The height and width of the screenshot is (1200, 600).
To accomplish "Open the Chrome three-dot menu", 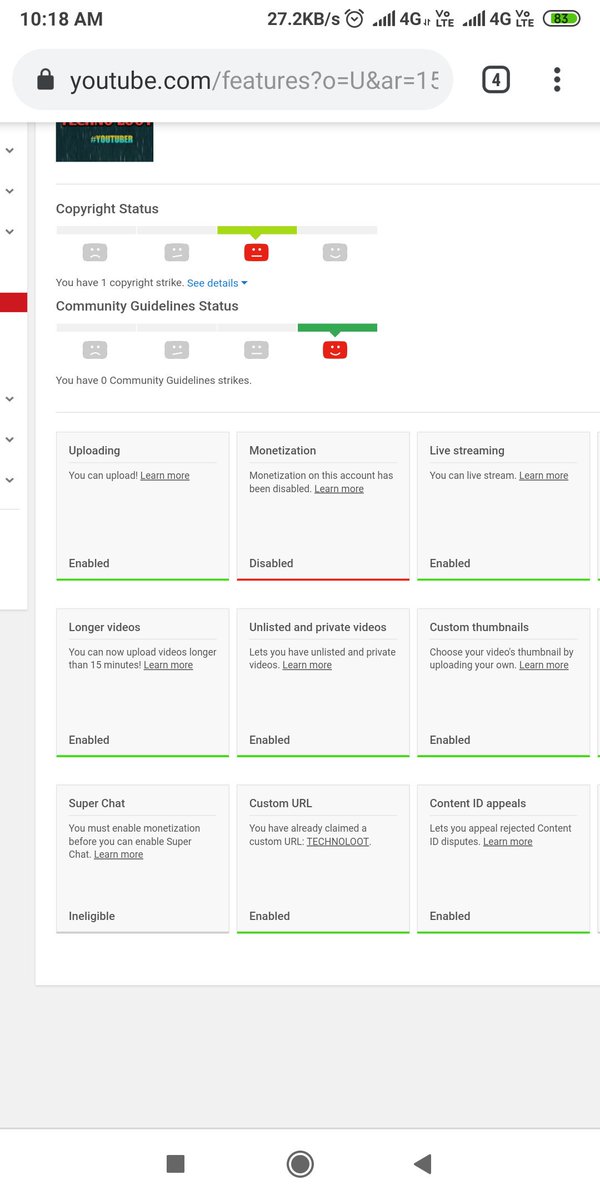I will click(557, 80).
